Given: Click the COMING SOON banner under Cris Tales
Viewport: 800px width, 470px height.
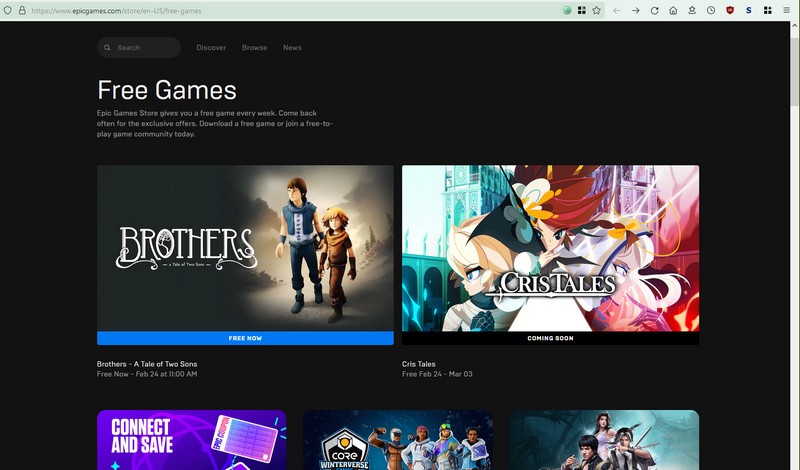Looking at the screenshot, I should (x=550, y=338).
